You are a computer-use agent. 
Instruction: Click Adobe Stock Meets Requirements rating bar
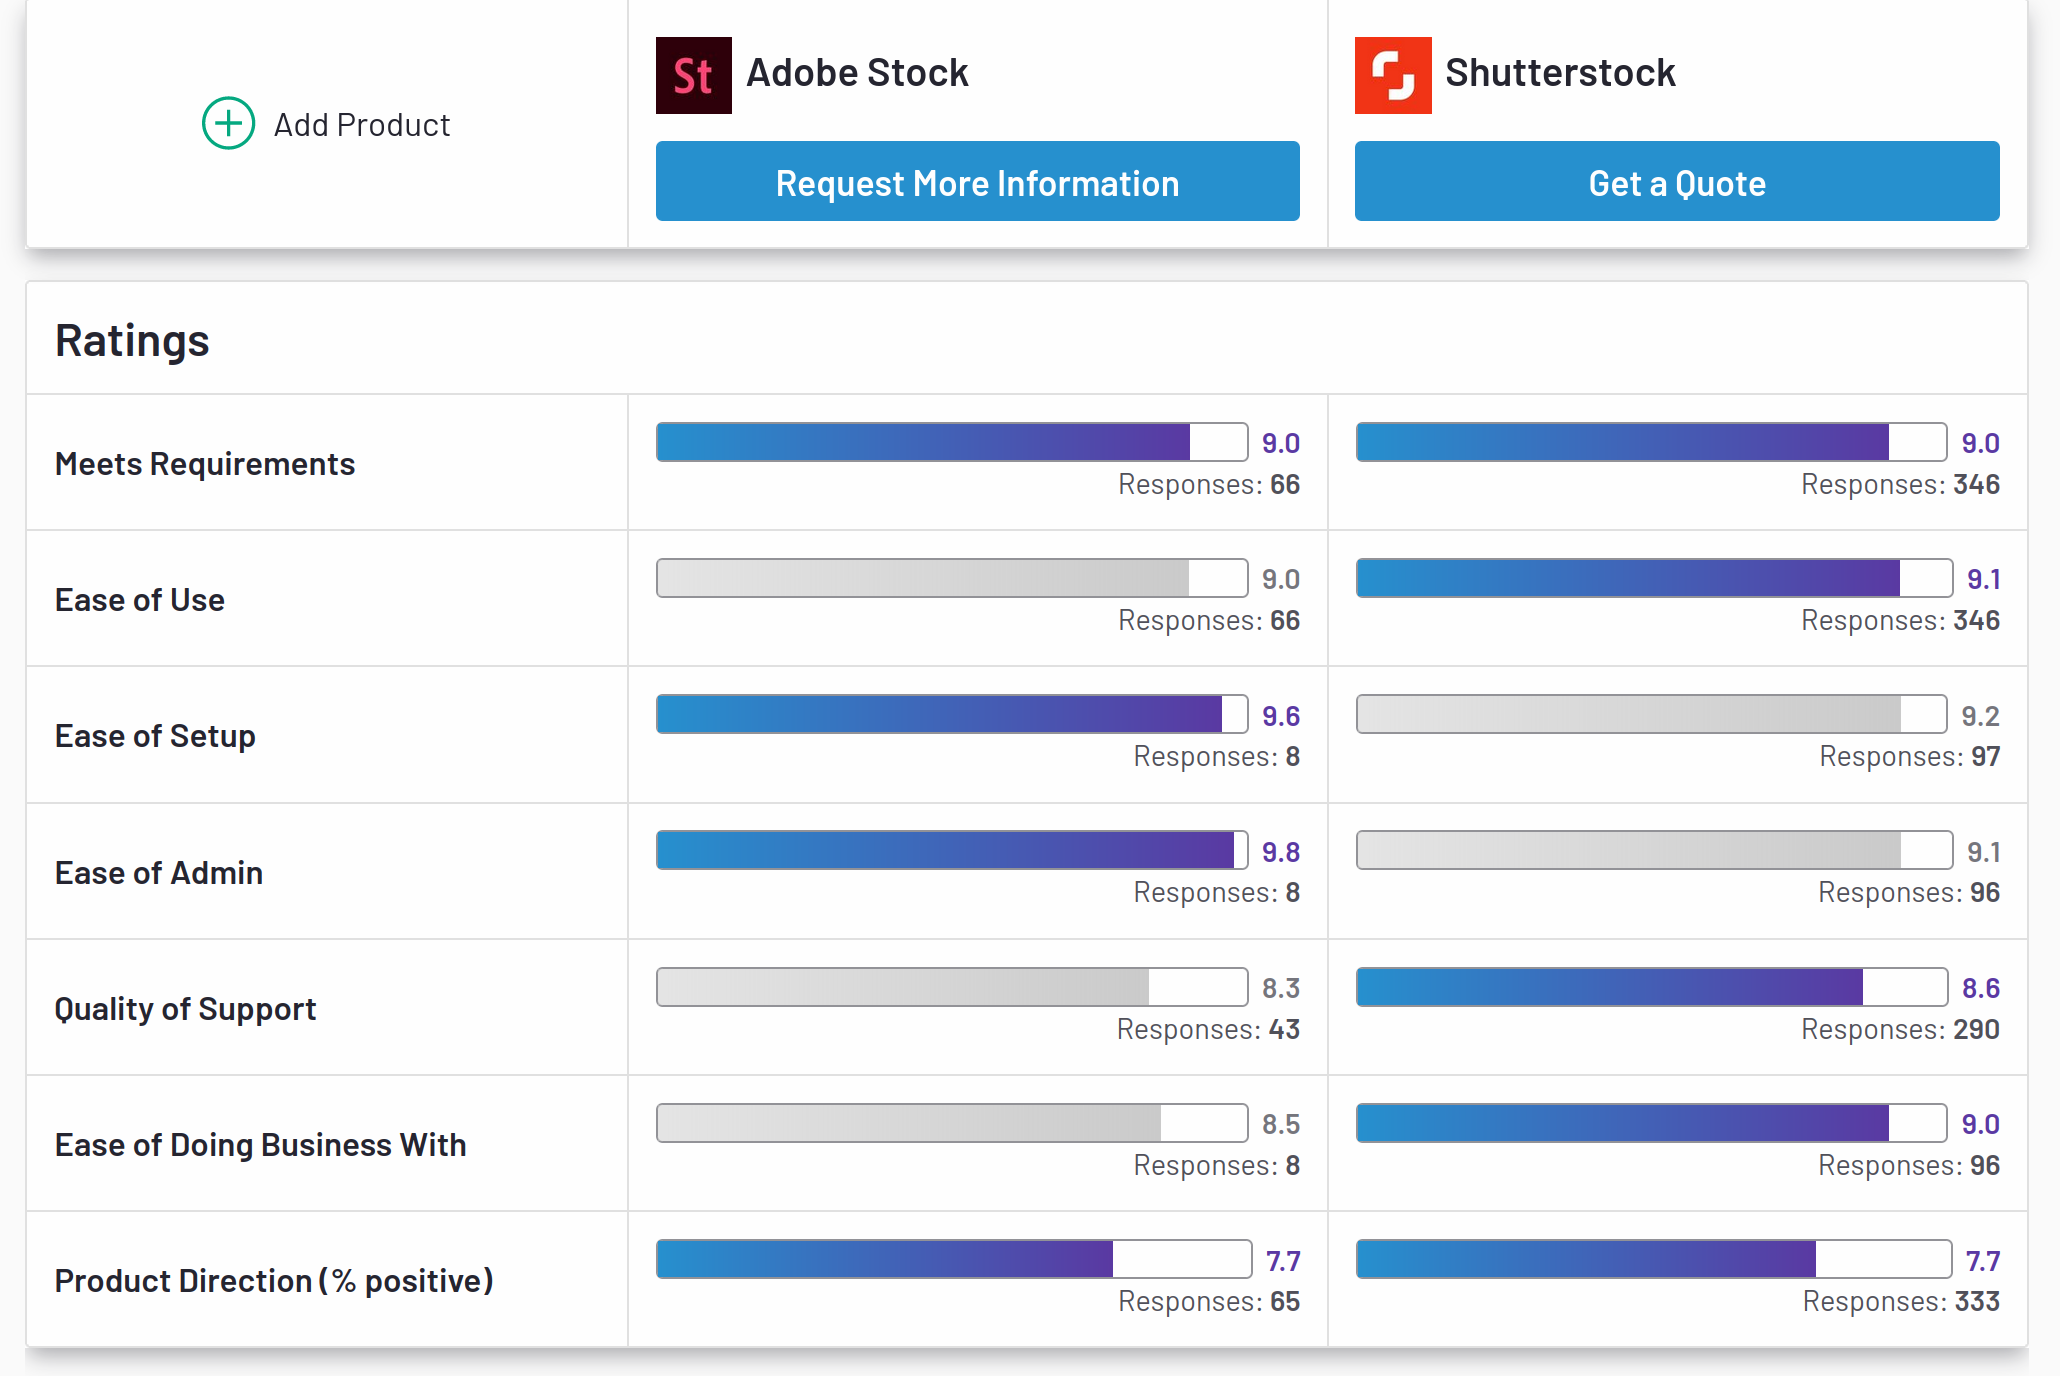click(951, 442)
